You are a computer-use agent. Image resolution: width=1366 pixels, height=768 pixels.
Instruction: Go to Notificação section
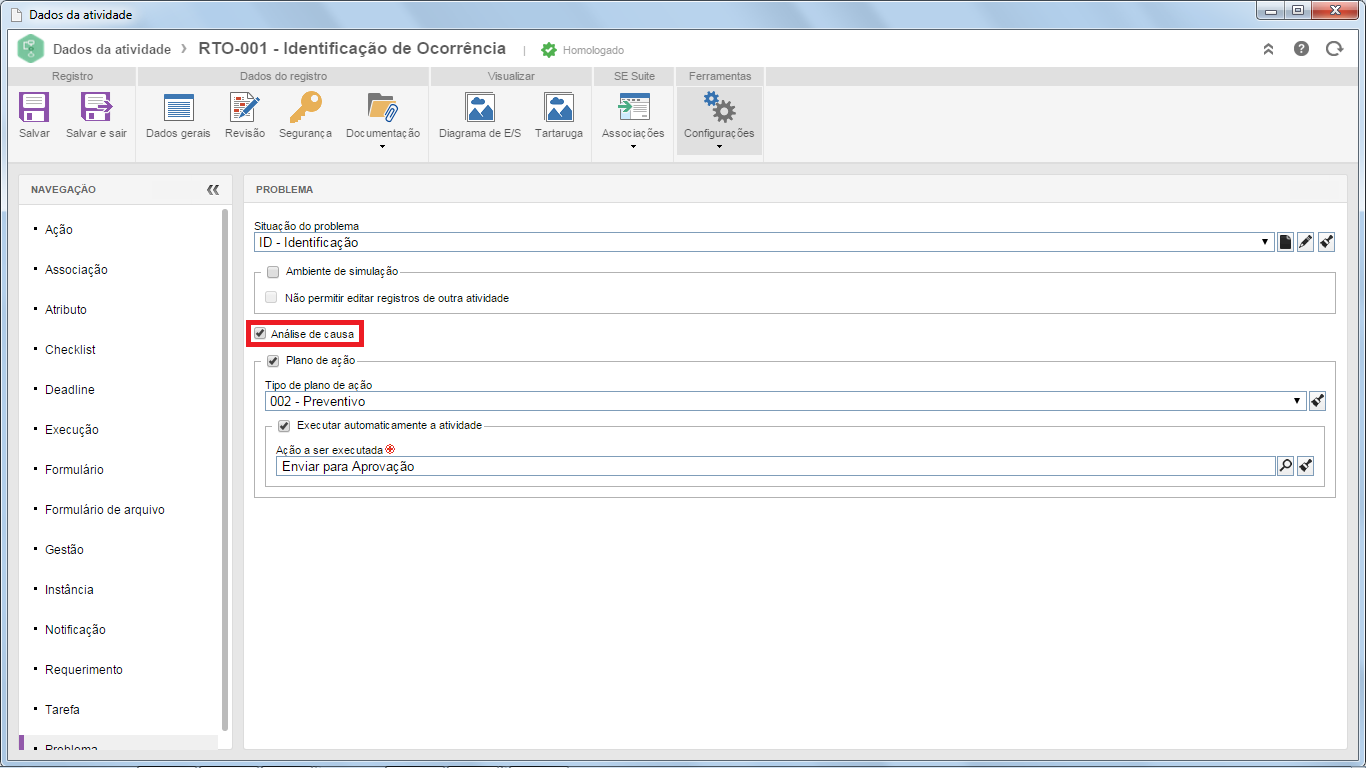75,630
